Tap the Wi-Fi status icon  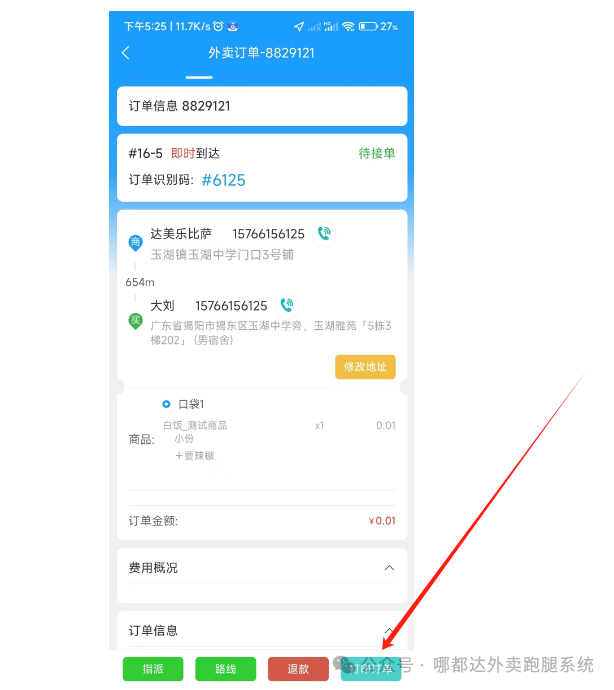348,26
